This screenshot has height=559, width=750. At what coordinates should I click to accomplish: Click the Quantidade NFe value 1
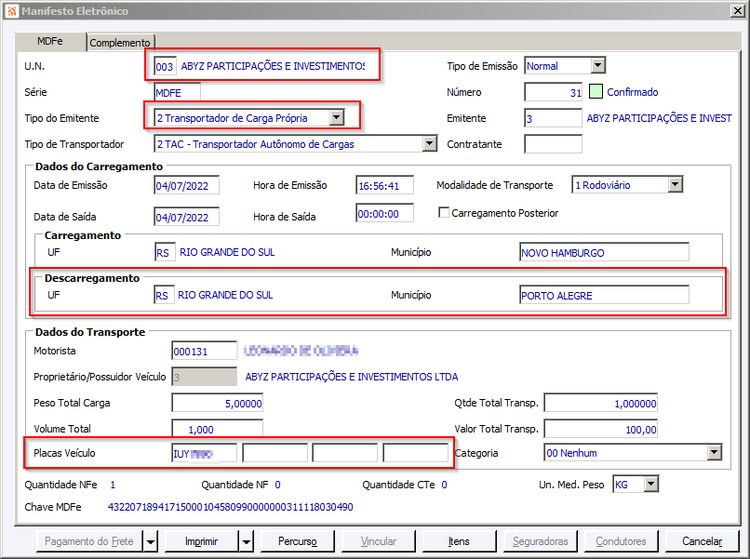pos(112,485)
